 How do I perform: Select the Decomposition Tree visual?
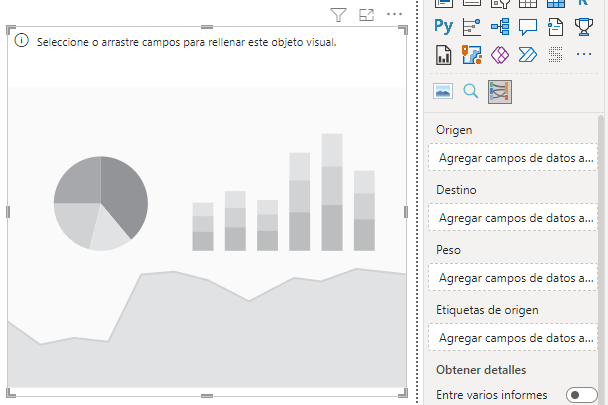[500, 27]
